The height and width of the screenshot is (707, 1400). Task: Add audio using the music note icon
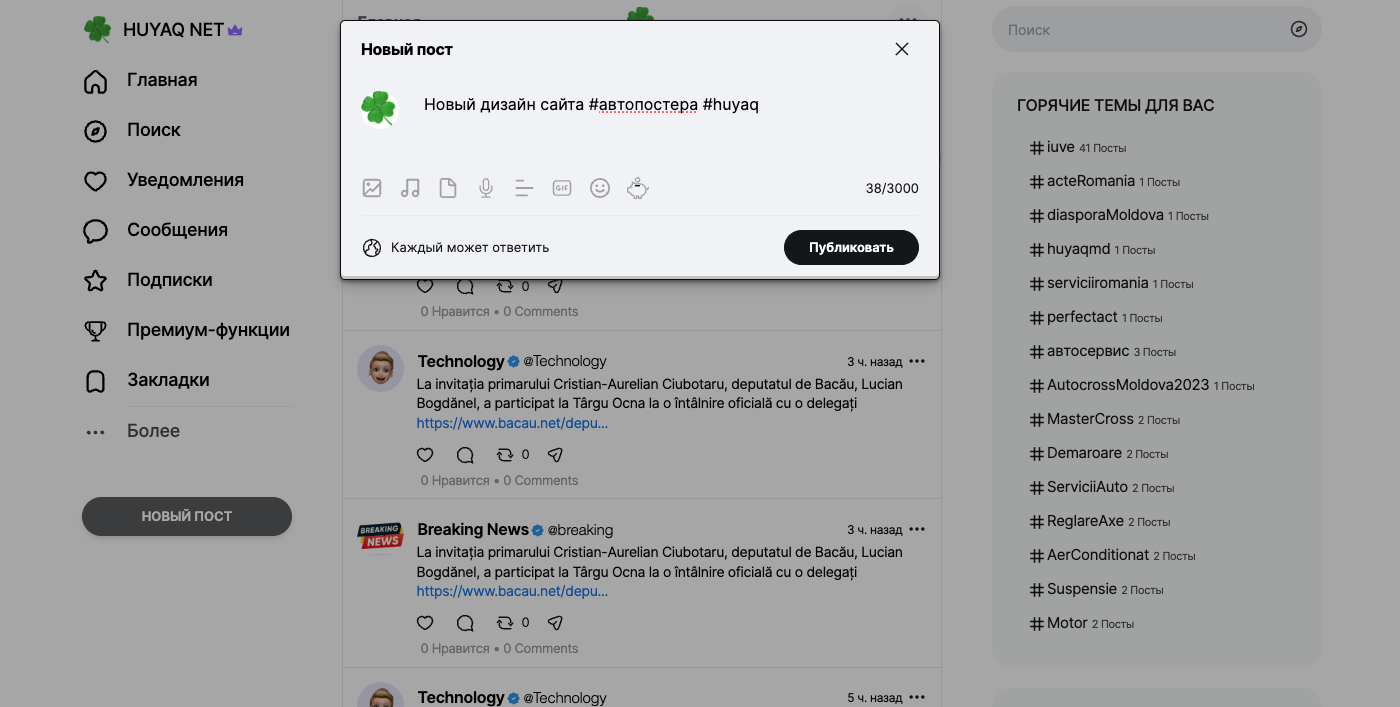coord(410,188)
